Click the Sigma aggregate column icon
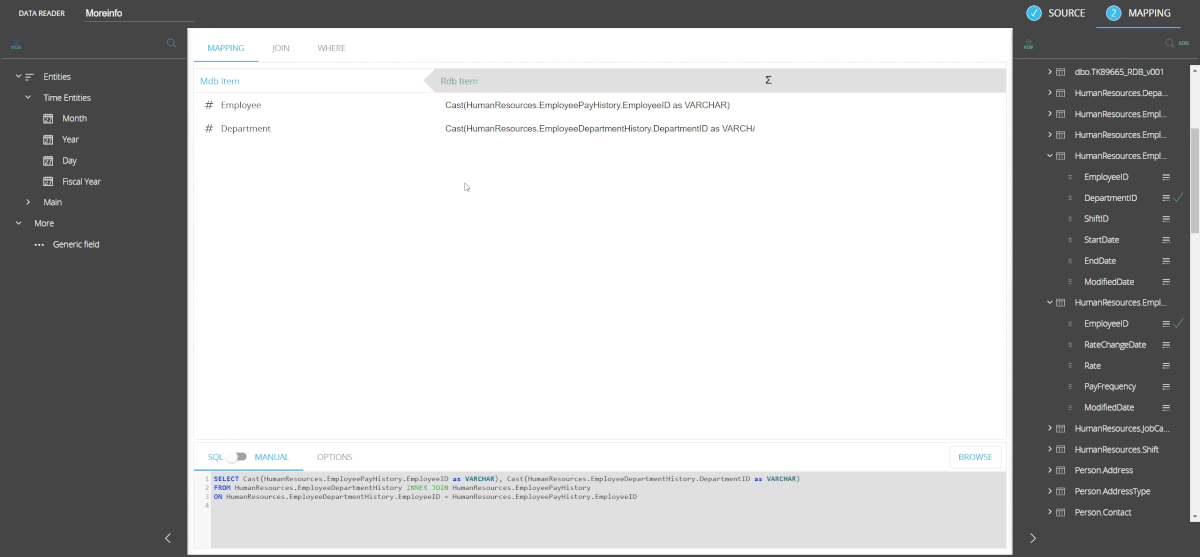The height and width of the screenshot is (557, 1200). 768,80
